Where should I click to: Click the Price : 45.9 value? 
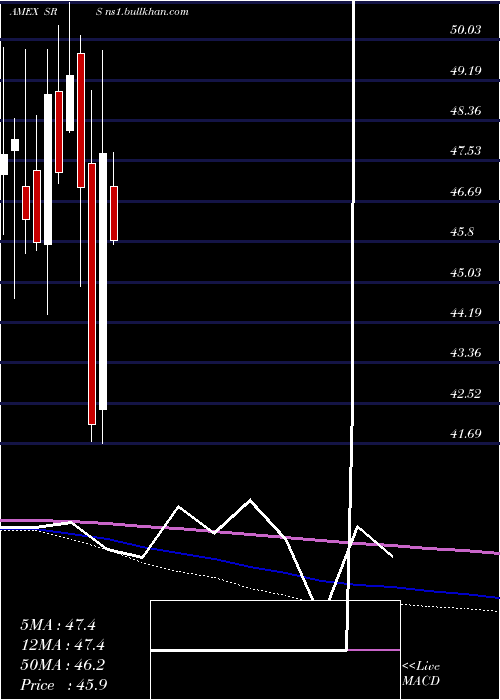[x=63, y=685]
